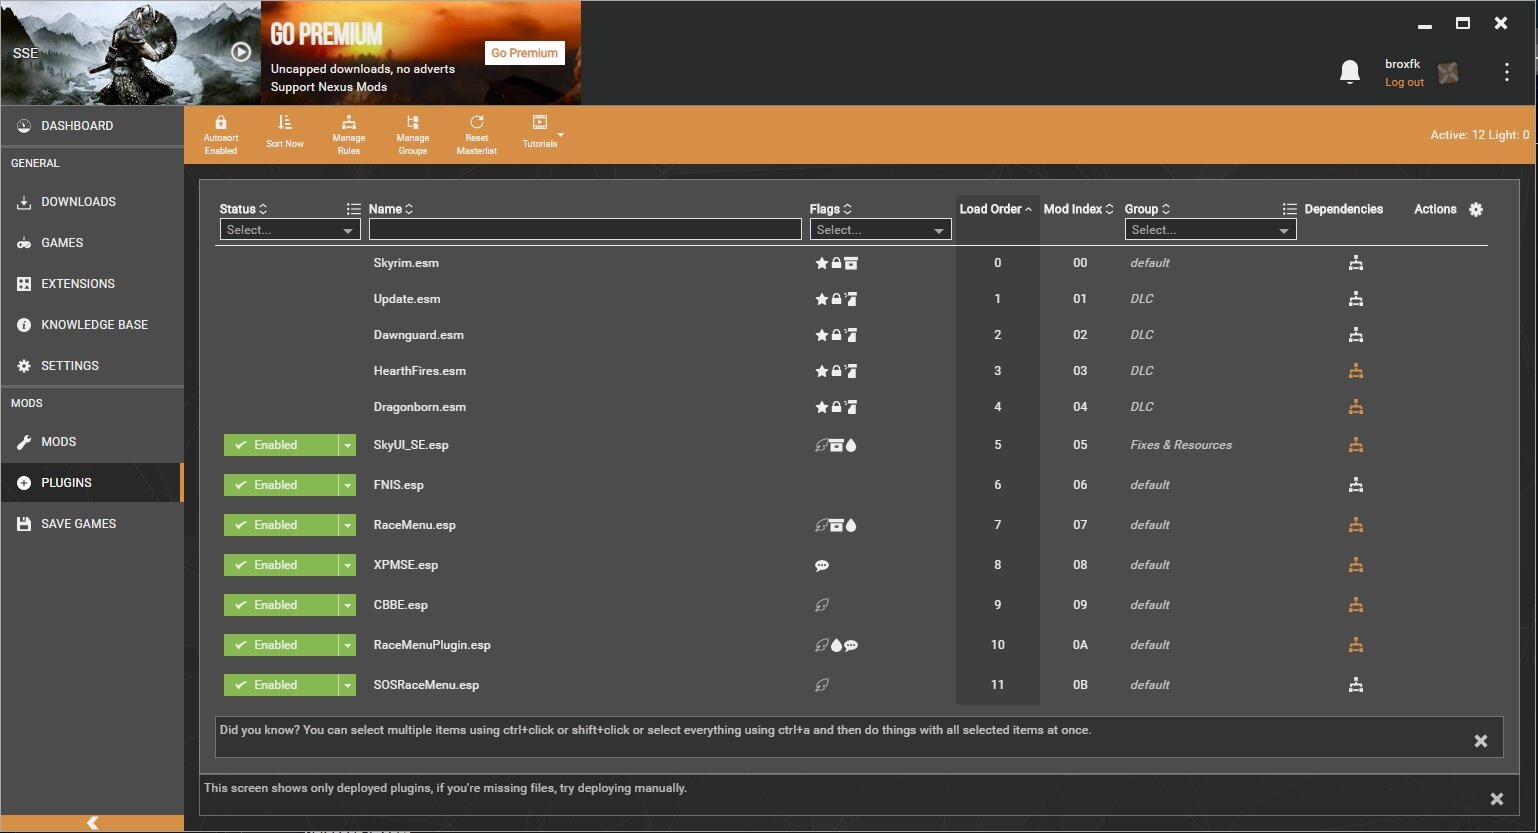Click the Go Premium button

tap(524, 53)
